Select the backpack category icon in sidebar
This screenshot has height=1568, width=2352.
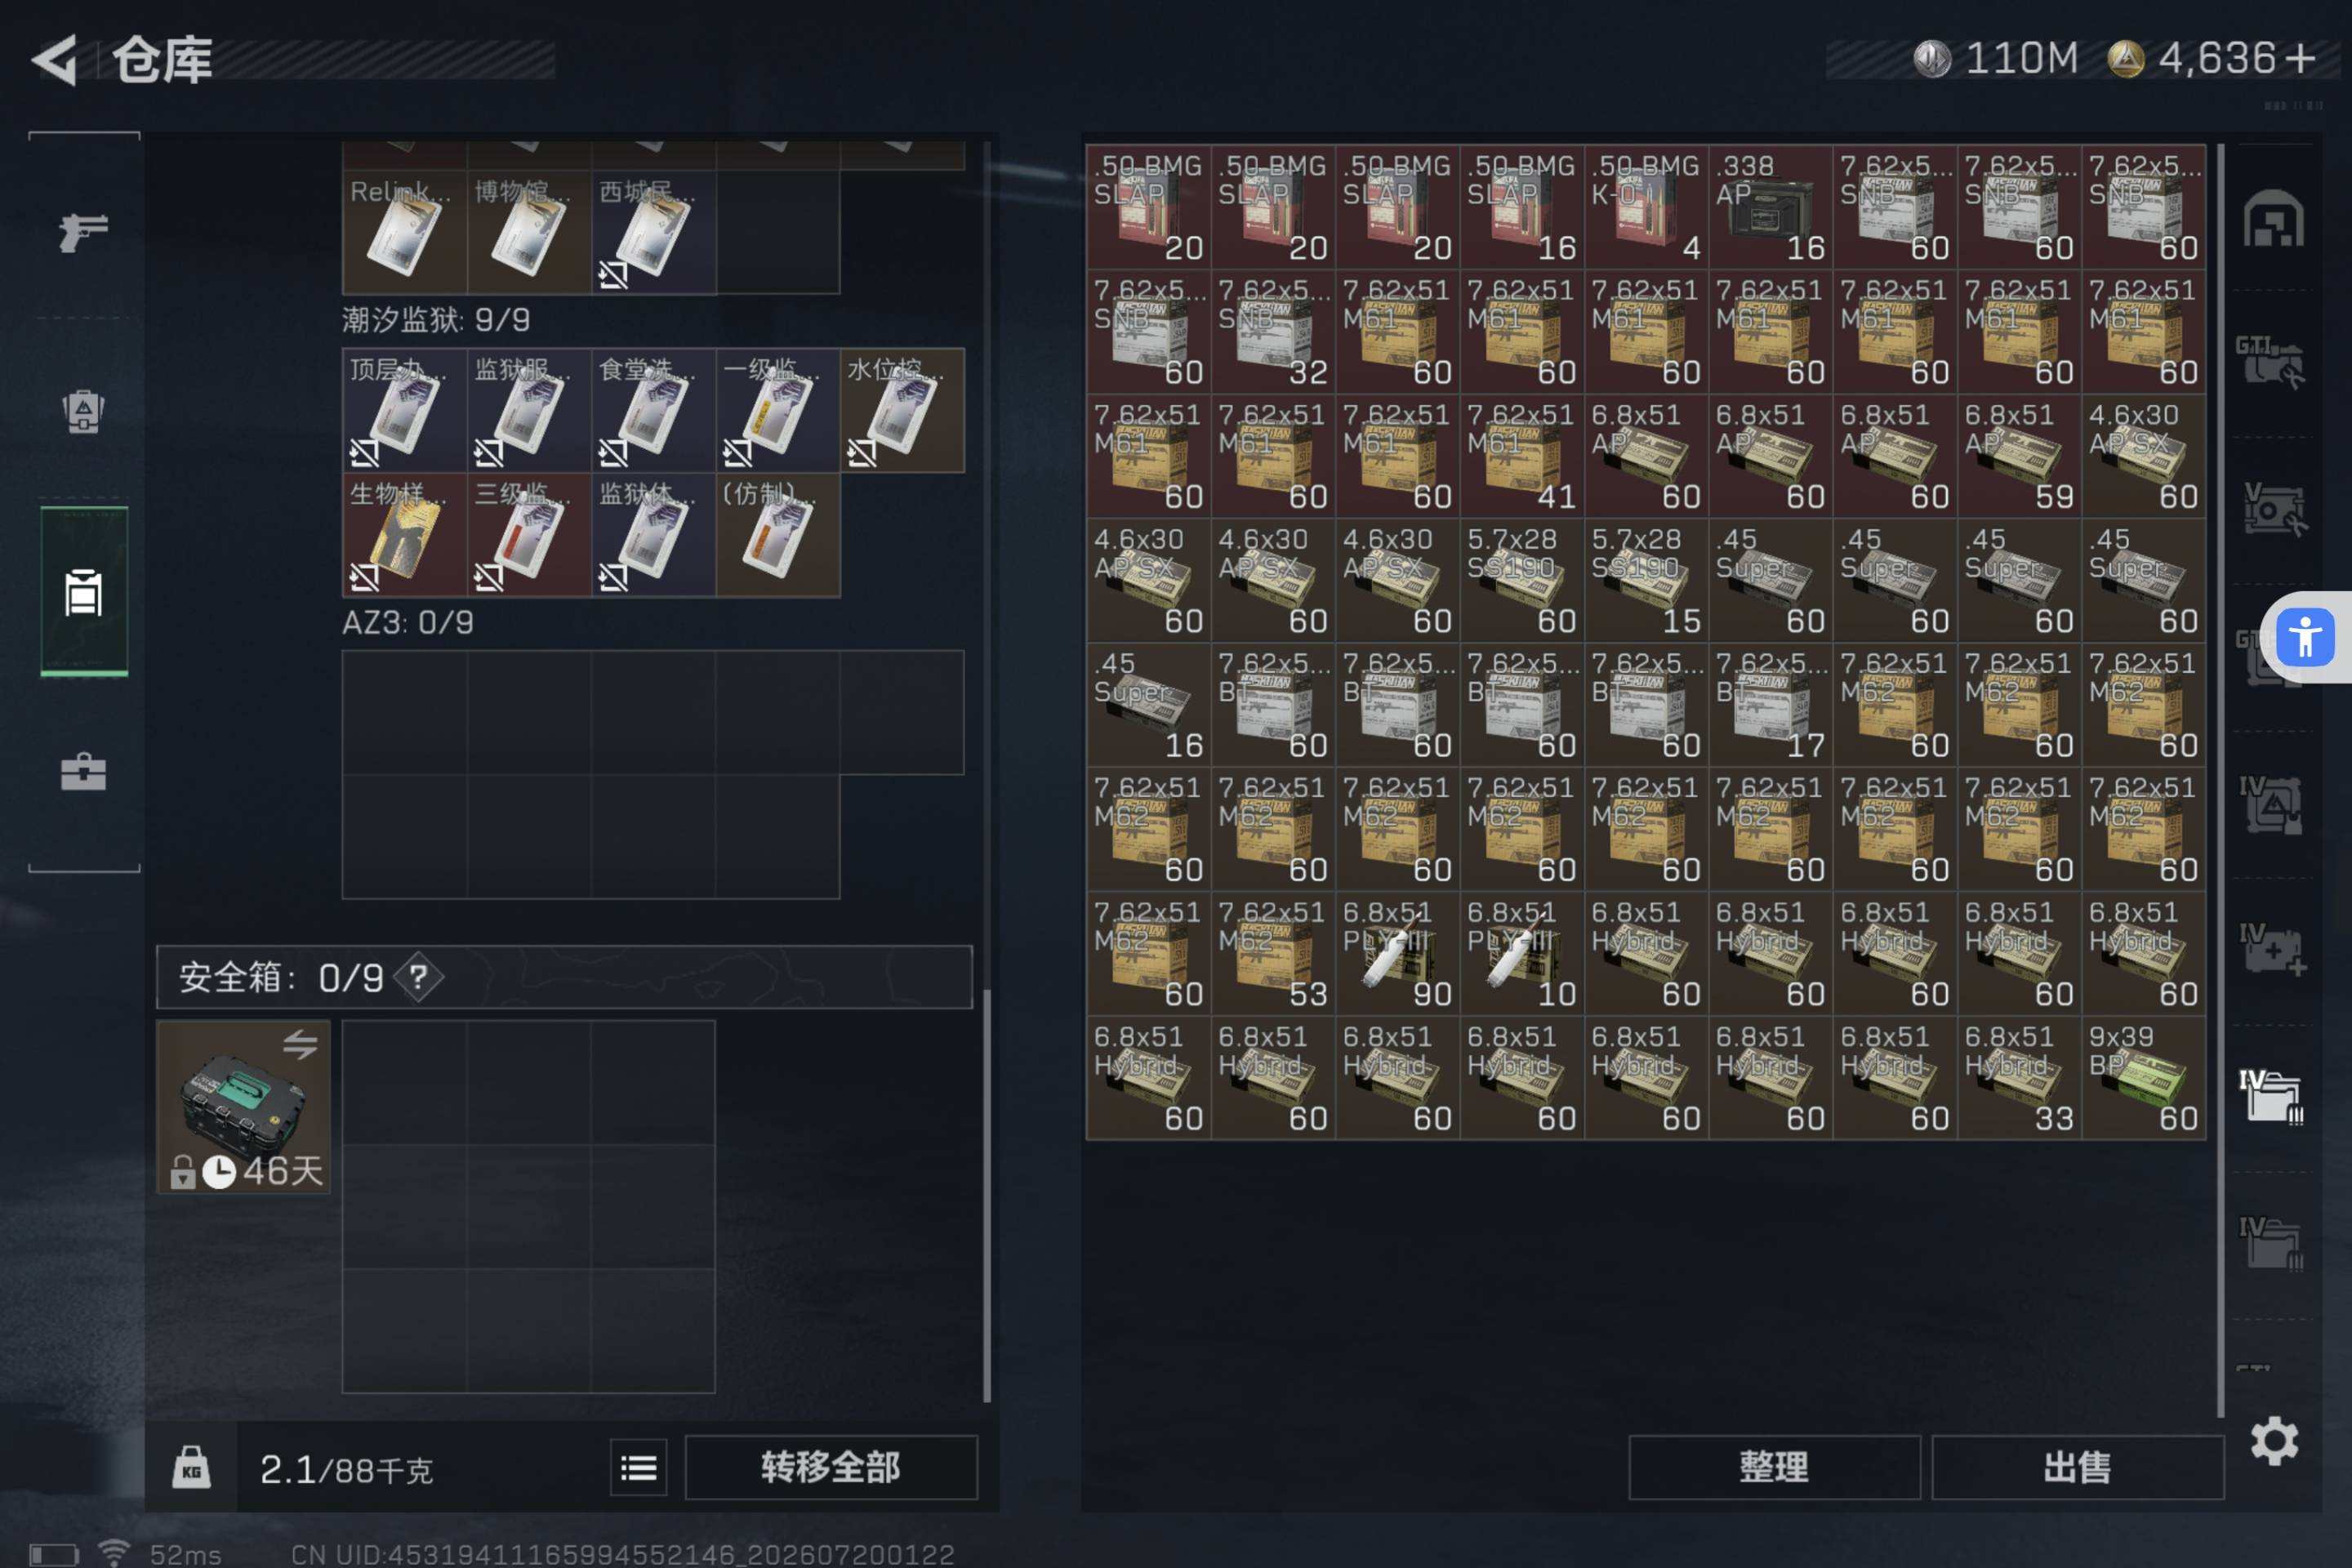(83, 410)
